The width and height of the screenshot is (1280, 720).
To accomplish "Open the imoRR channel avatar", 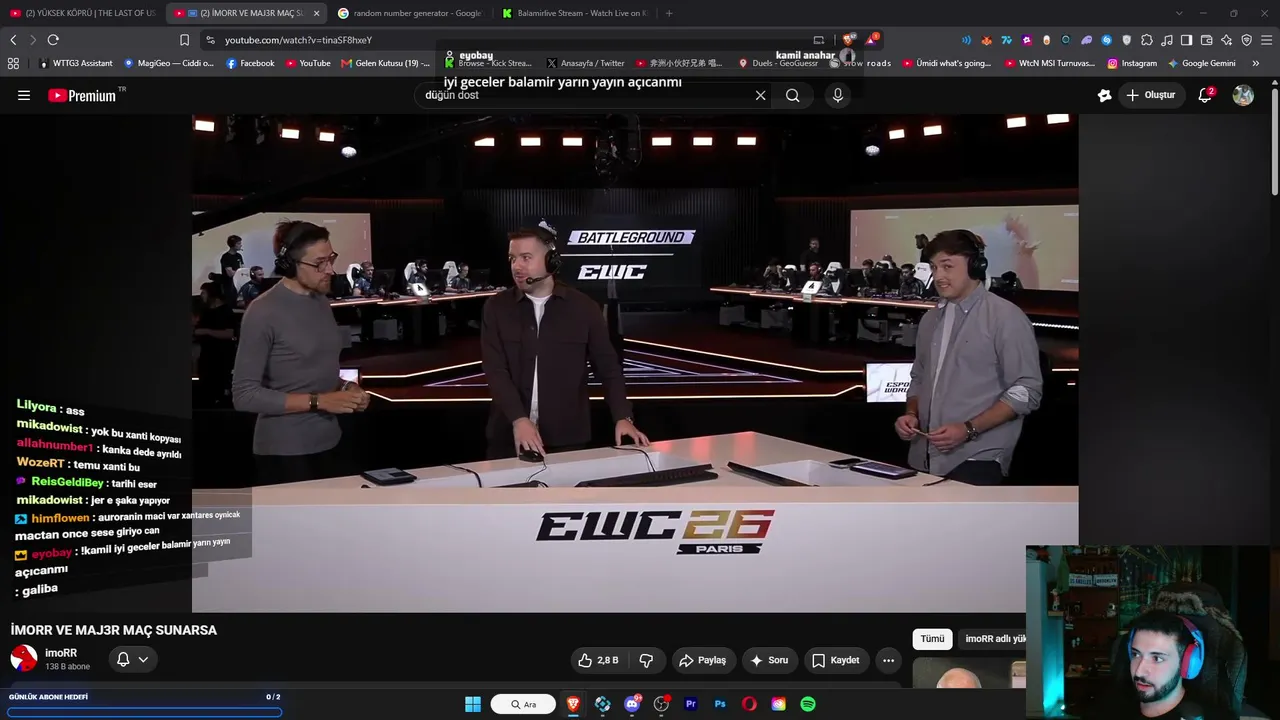I will click(24, 658).
